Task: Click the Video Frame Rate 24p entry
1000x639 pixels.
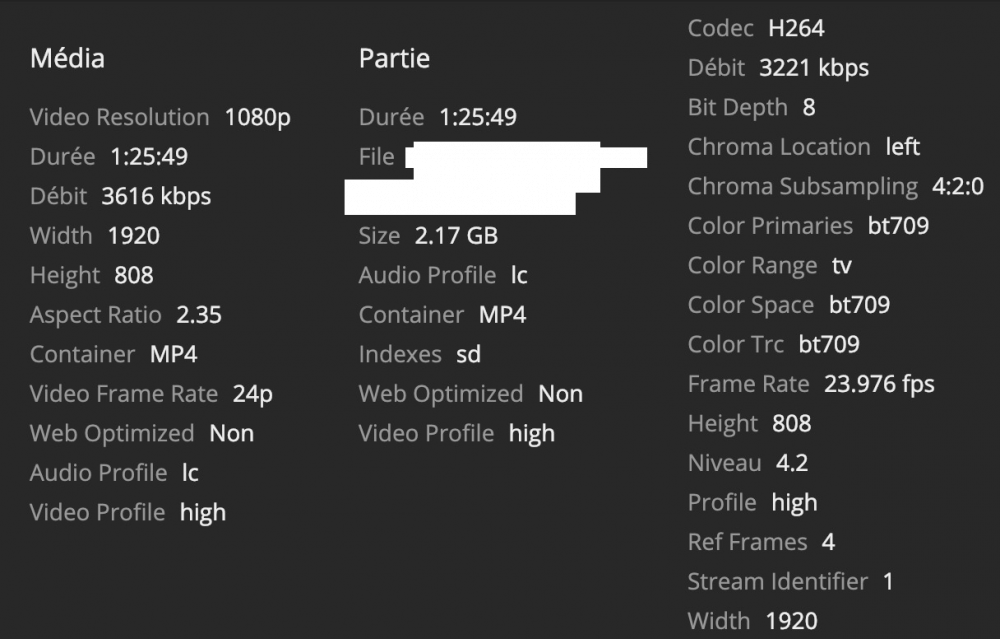Action: (x=151, y=394)
